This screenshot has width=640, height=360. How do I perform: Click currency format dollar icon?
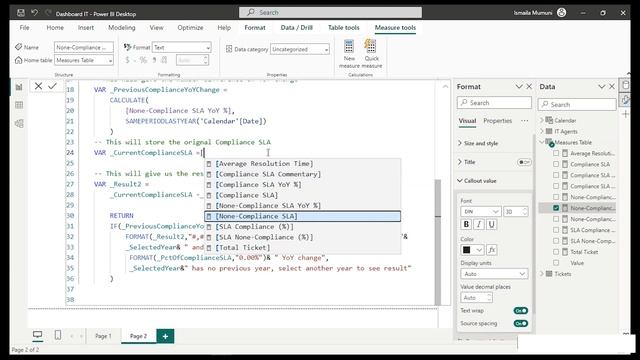point(127,60)
